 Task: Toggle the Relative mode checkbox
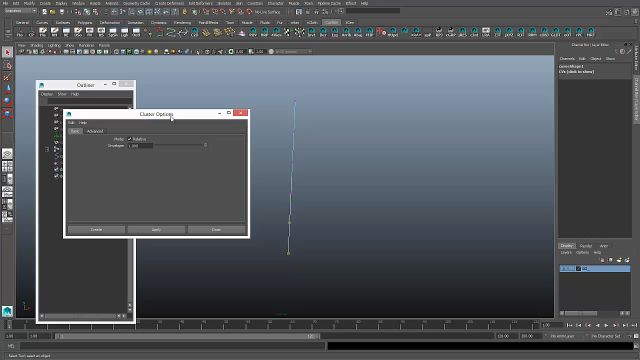pos(130,139)
